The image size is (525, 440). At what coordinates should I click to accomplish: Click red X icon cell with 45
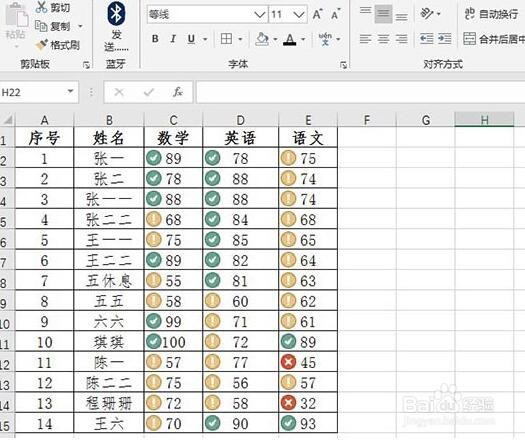pyautogui.click(x=308, y=362)
